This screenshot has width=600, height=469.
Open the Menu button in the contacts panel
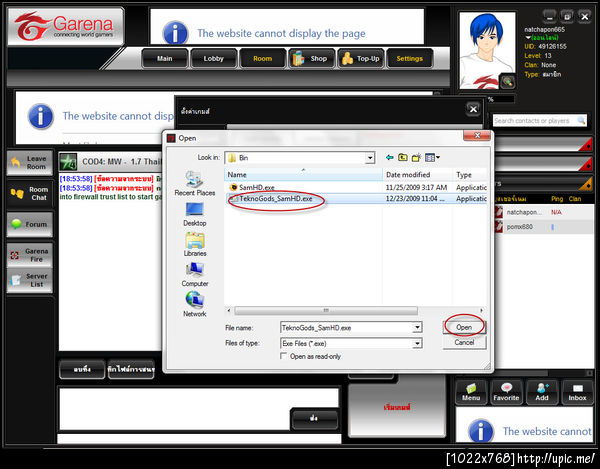(471, 392)
